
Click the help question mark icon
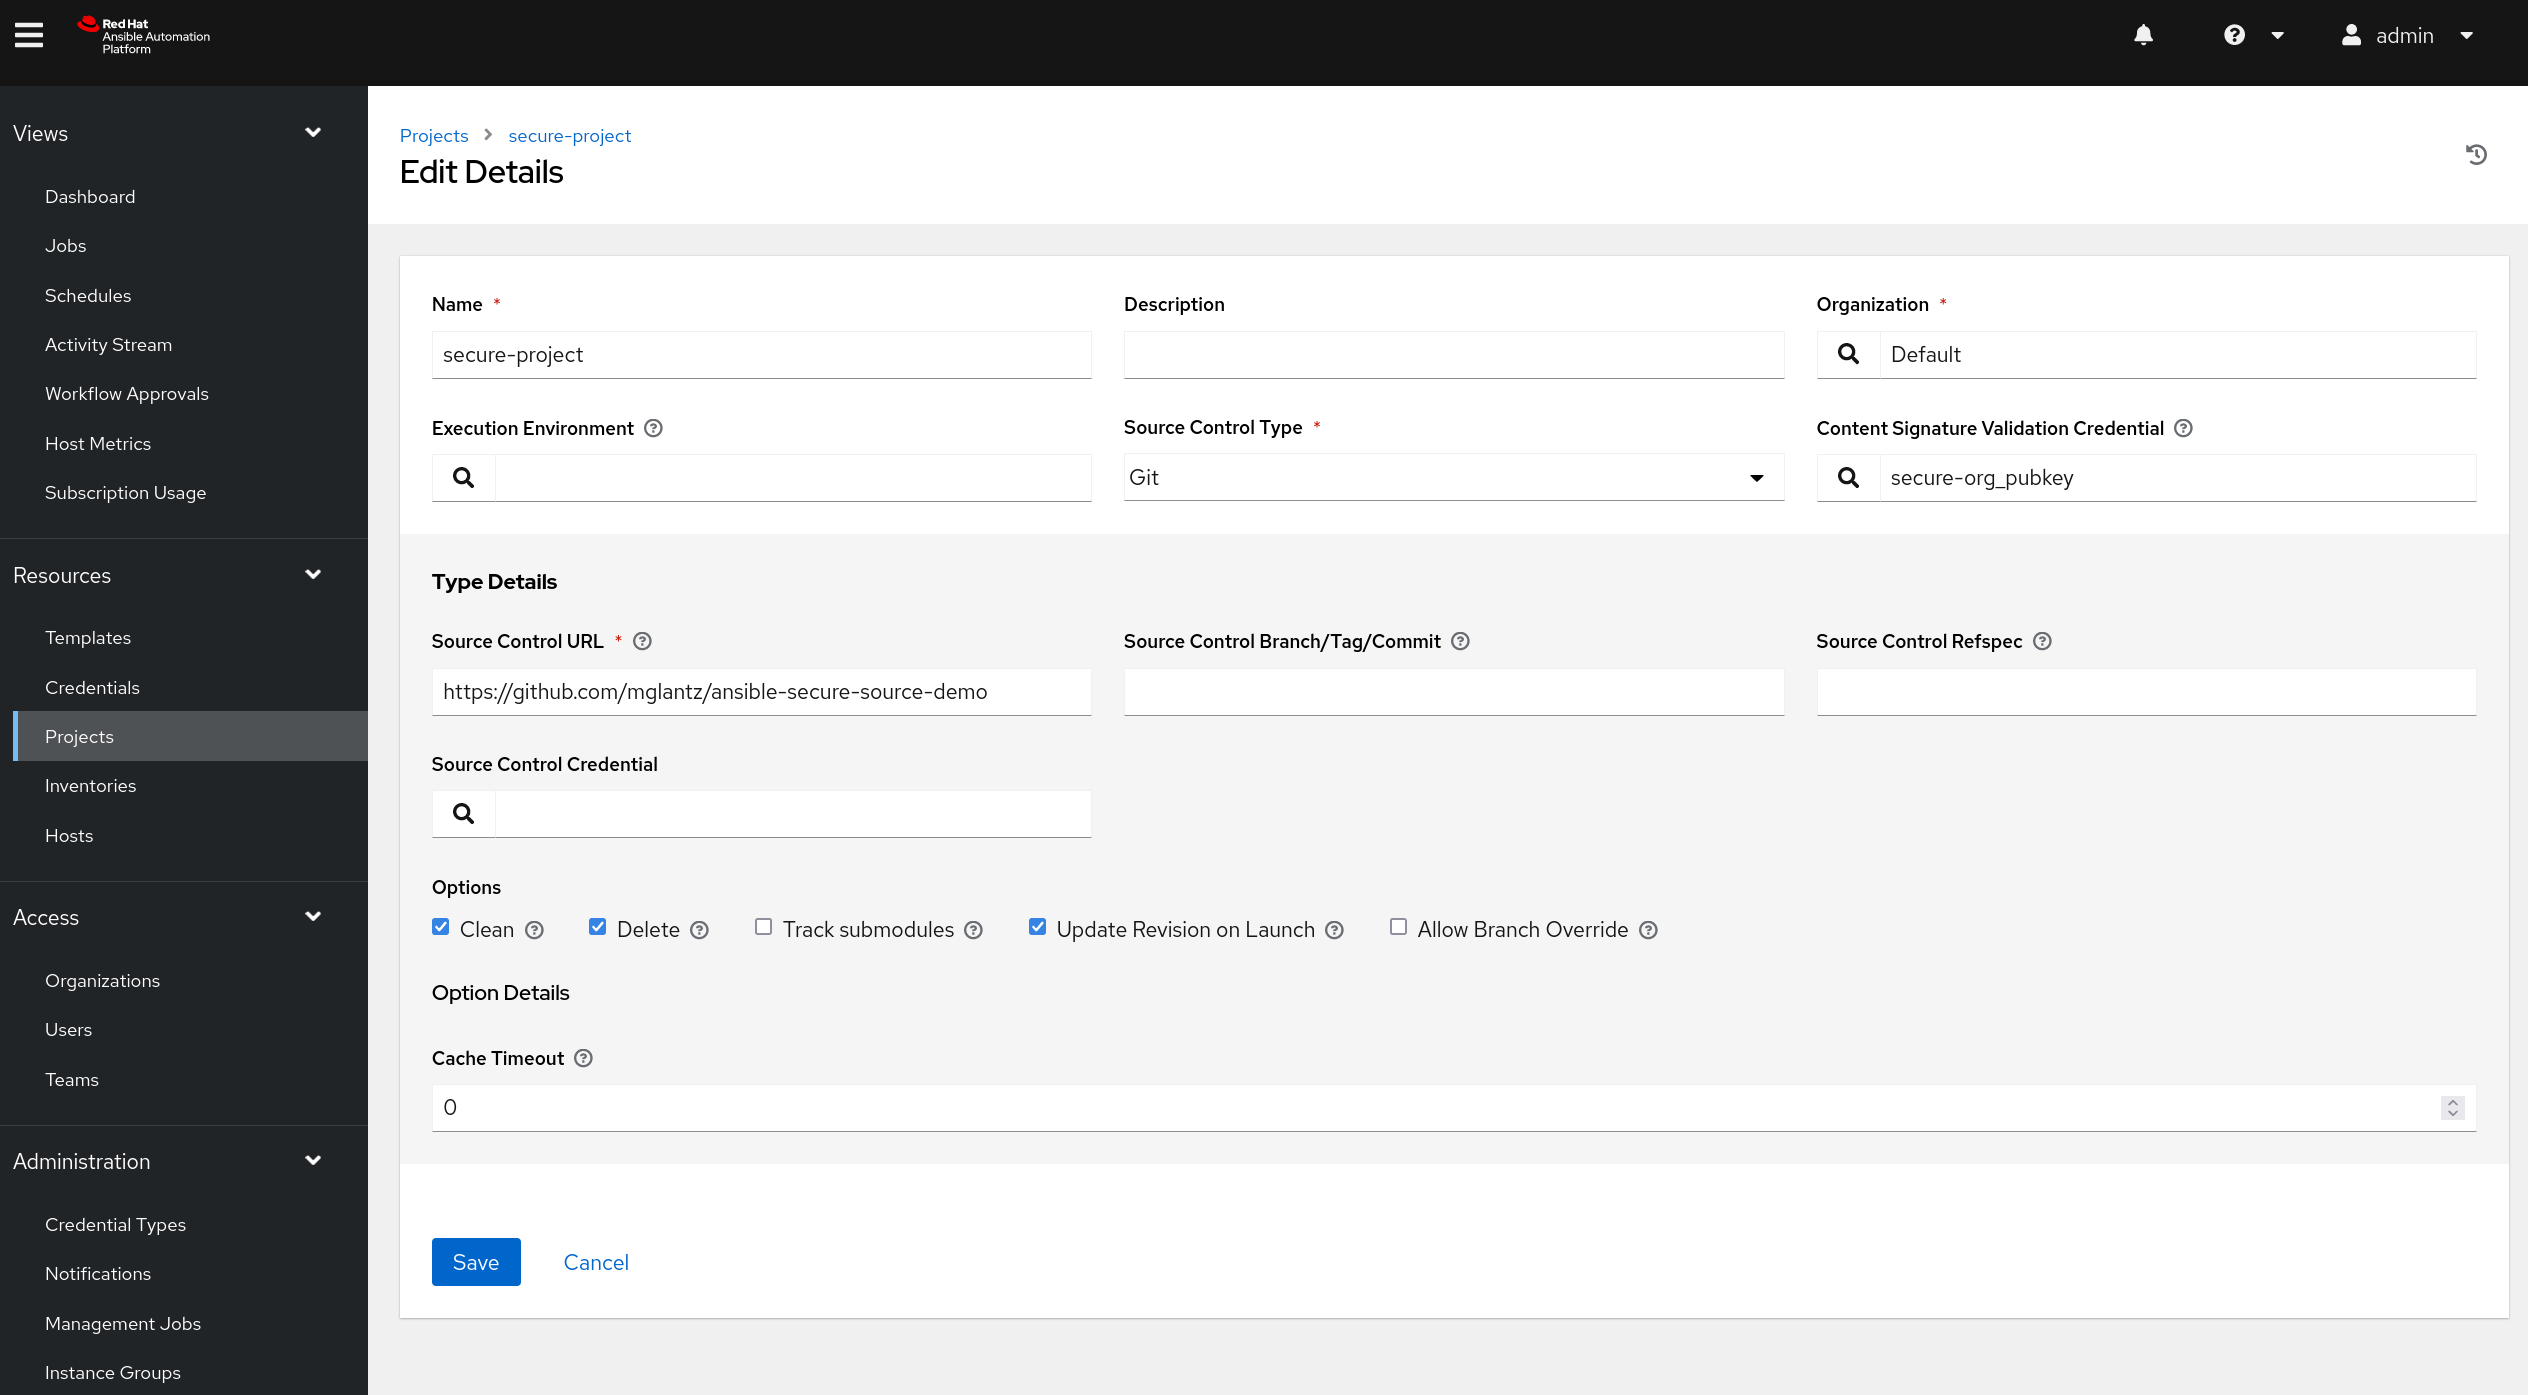[2233, 34]
